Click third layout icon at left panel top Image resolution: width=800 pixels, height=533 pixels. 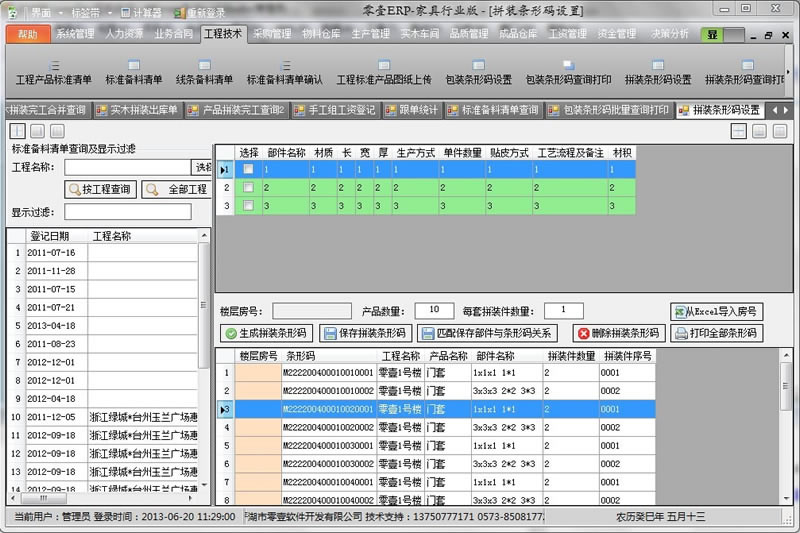57,131
